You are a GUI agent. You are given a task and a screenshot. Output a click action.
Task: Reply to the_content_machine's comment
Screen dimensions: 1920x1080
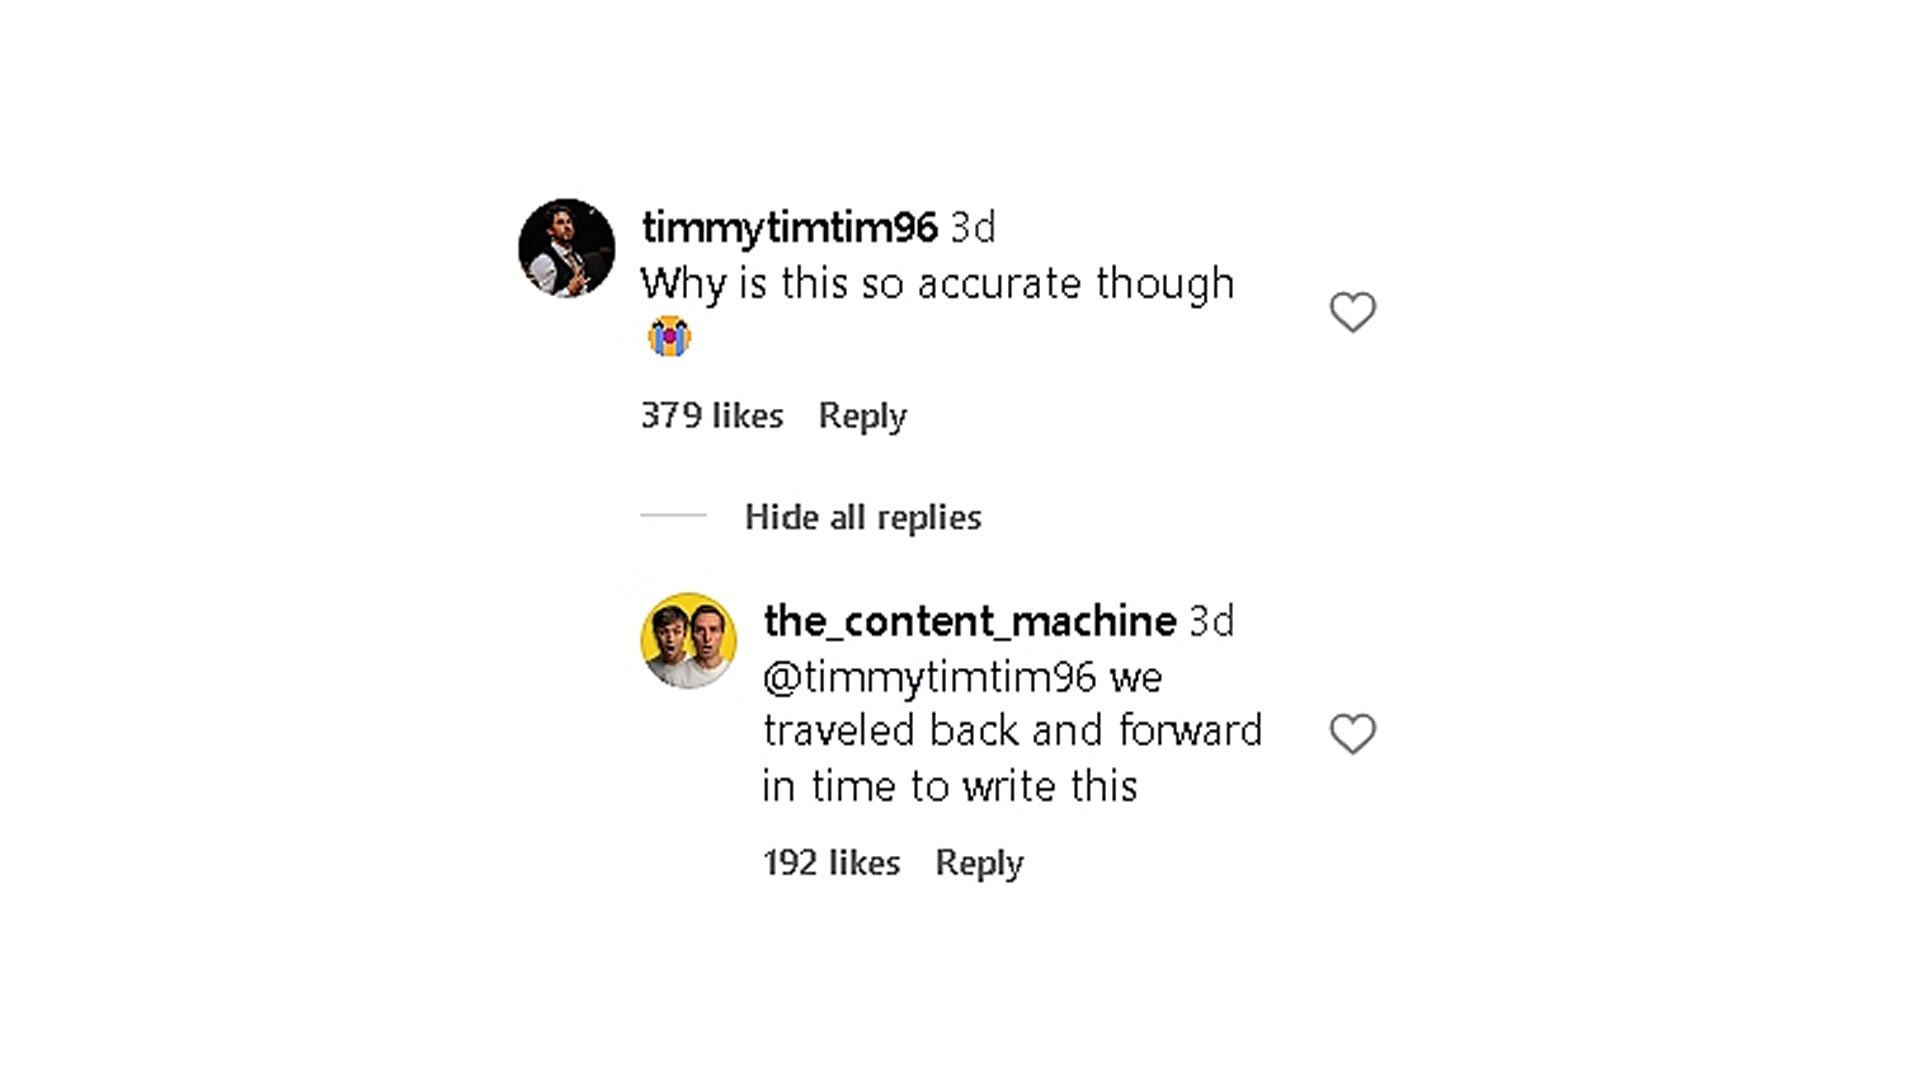click(978, 862)
